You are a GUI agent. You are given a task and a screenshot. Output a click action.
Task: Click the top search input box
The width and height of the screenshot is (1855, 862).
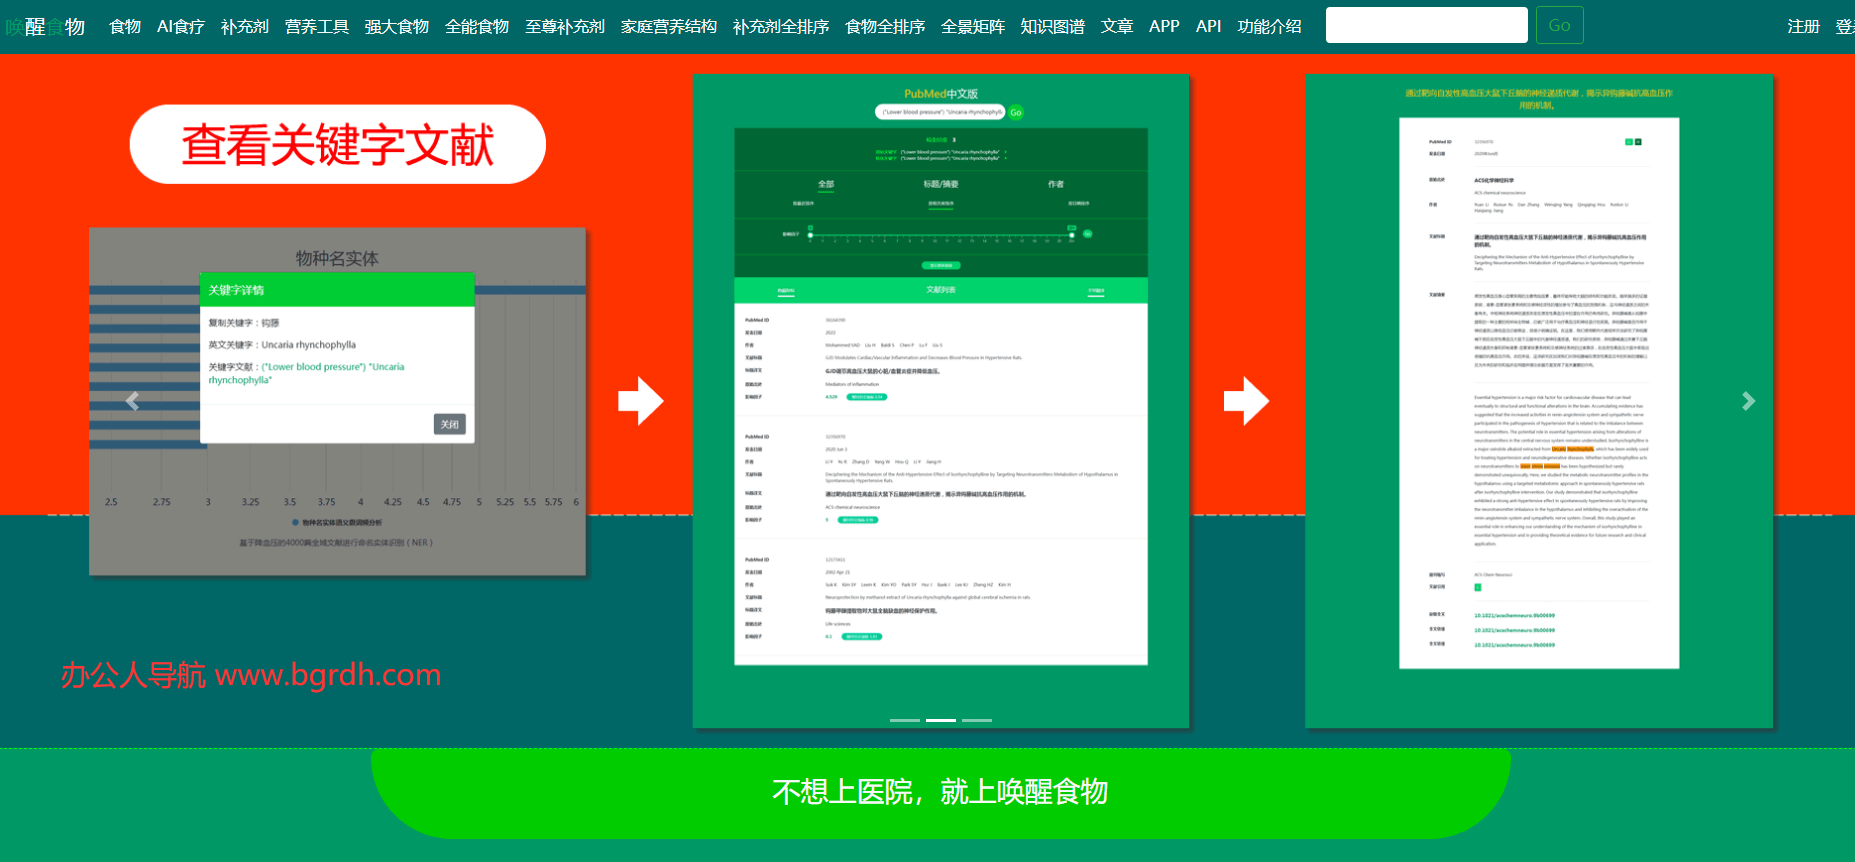1426,25
